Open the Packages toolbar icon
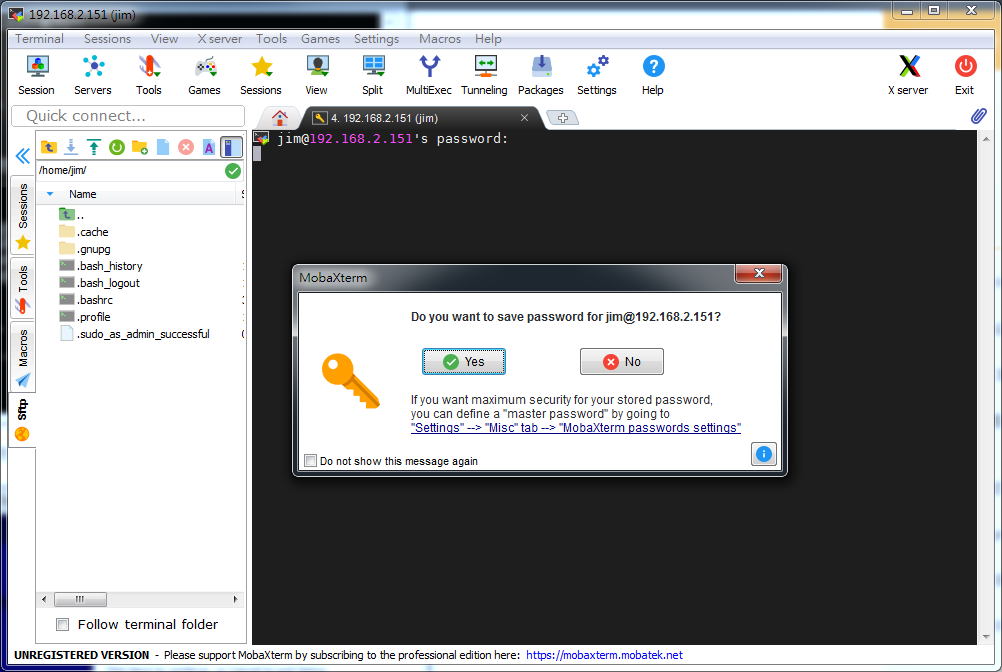1002x672 pixels. click(x=541, y=75)
